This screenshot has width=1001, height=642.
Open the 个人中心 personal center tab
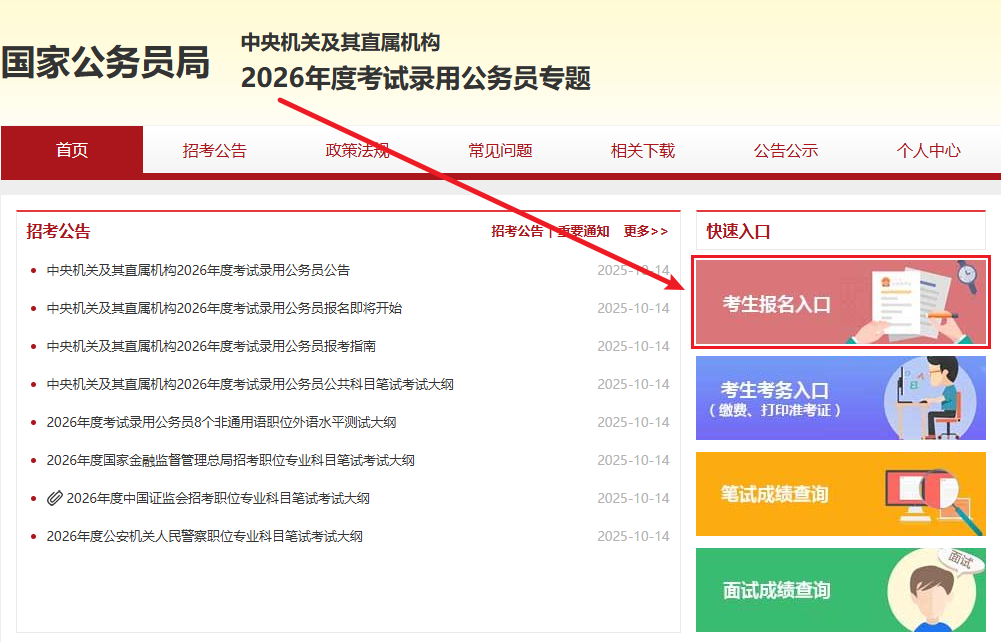point(929,152)
